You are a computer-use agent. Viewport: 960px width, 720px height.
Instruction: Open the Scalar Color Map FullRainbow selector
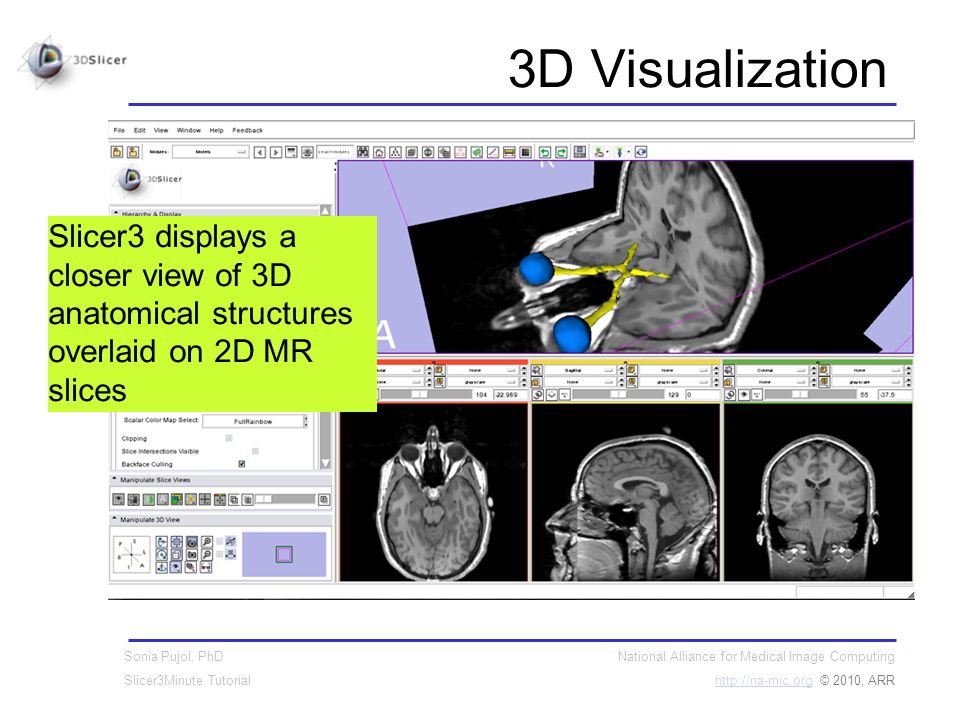[x=255, y=421]
